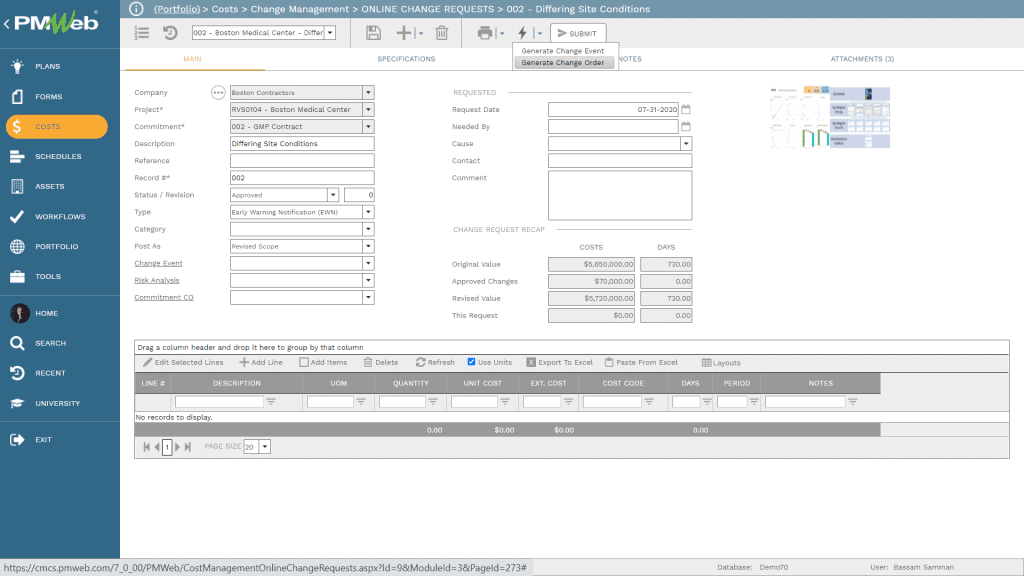
Task: Click the record list icon in toolbar
Action: 142,33
